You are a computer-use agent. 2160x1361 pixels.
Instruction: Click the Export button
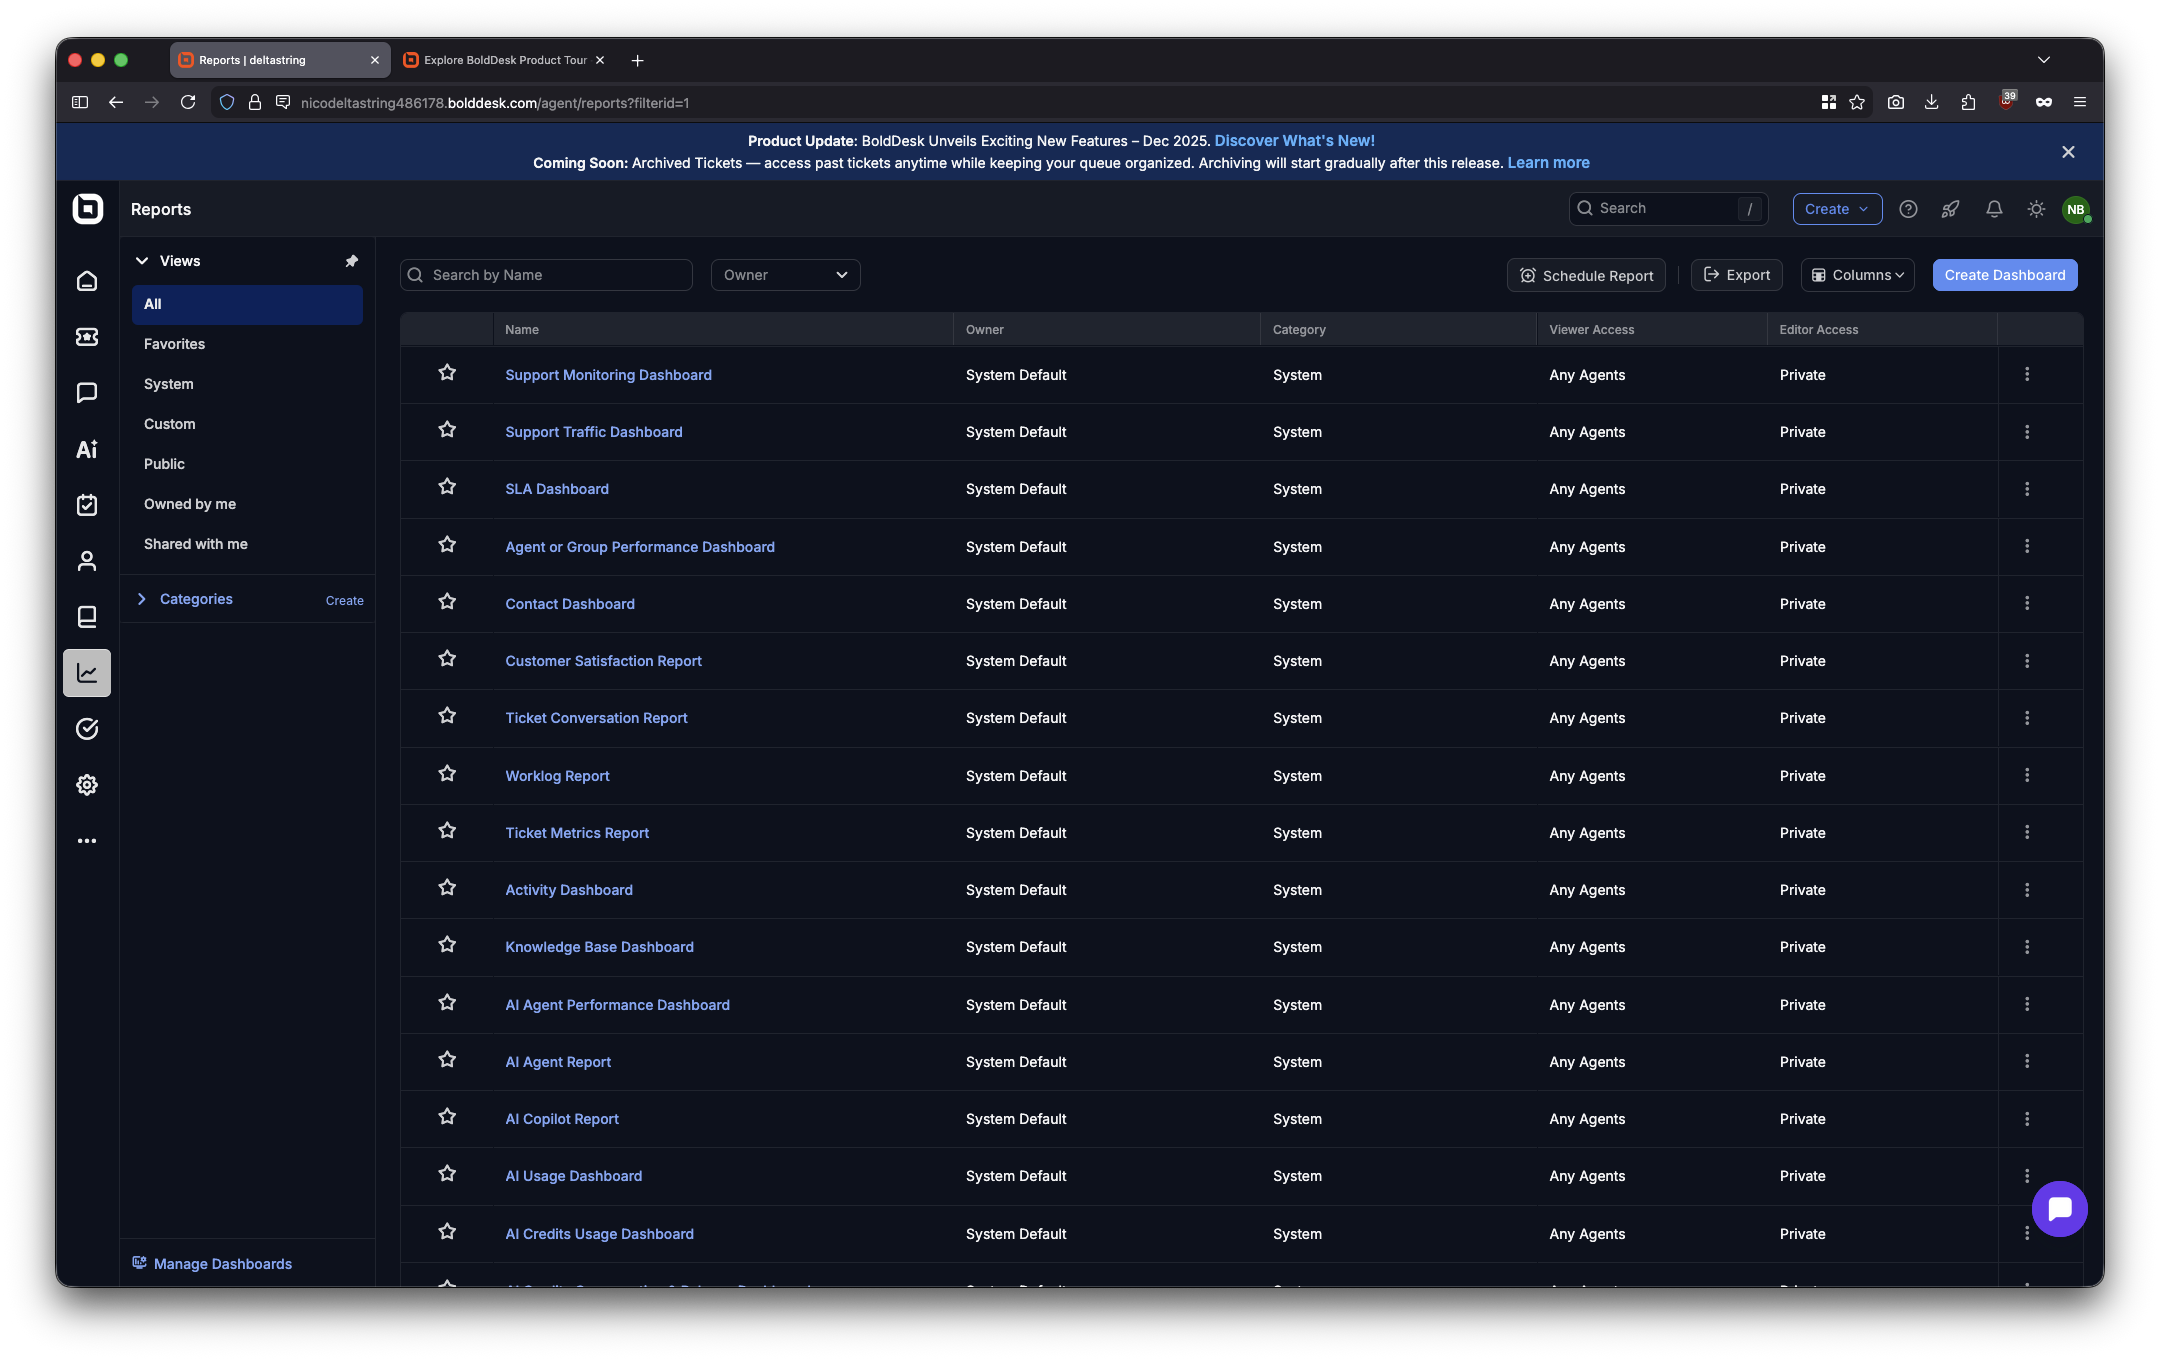(1736, 275)
